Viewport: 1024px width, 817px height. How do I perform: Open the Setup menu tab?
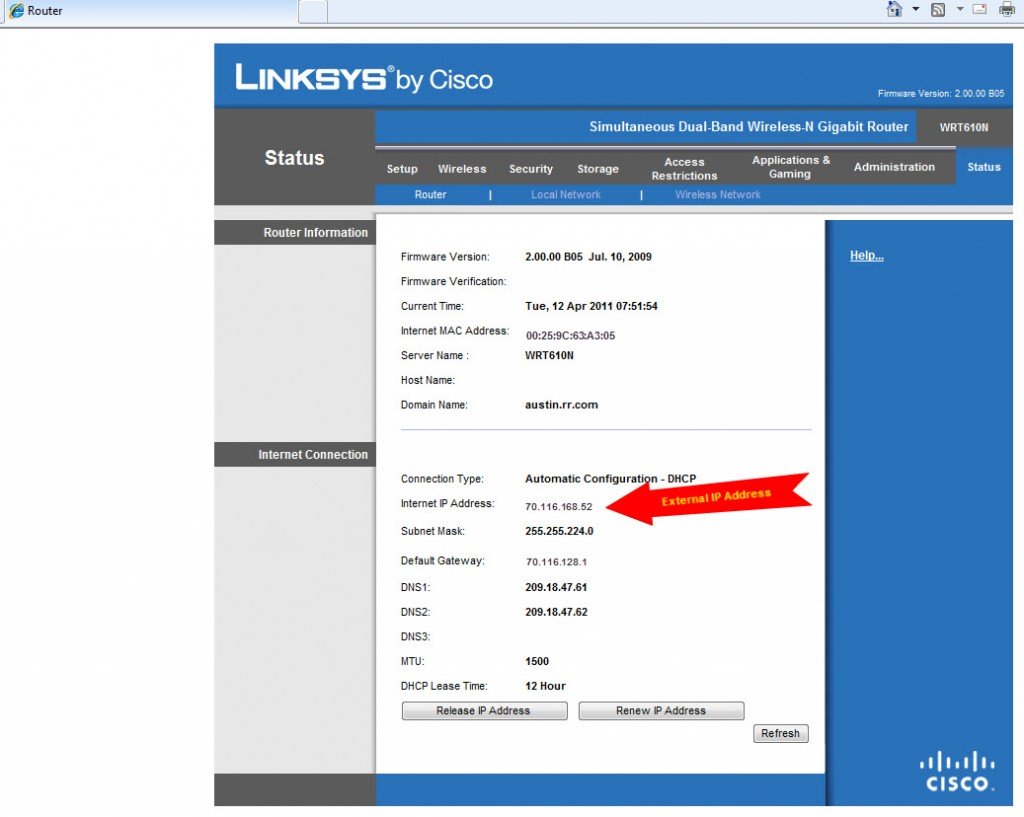pyautogui.click(x=402, y=168)
